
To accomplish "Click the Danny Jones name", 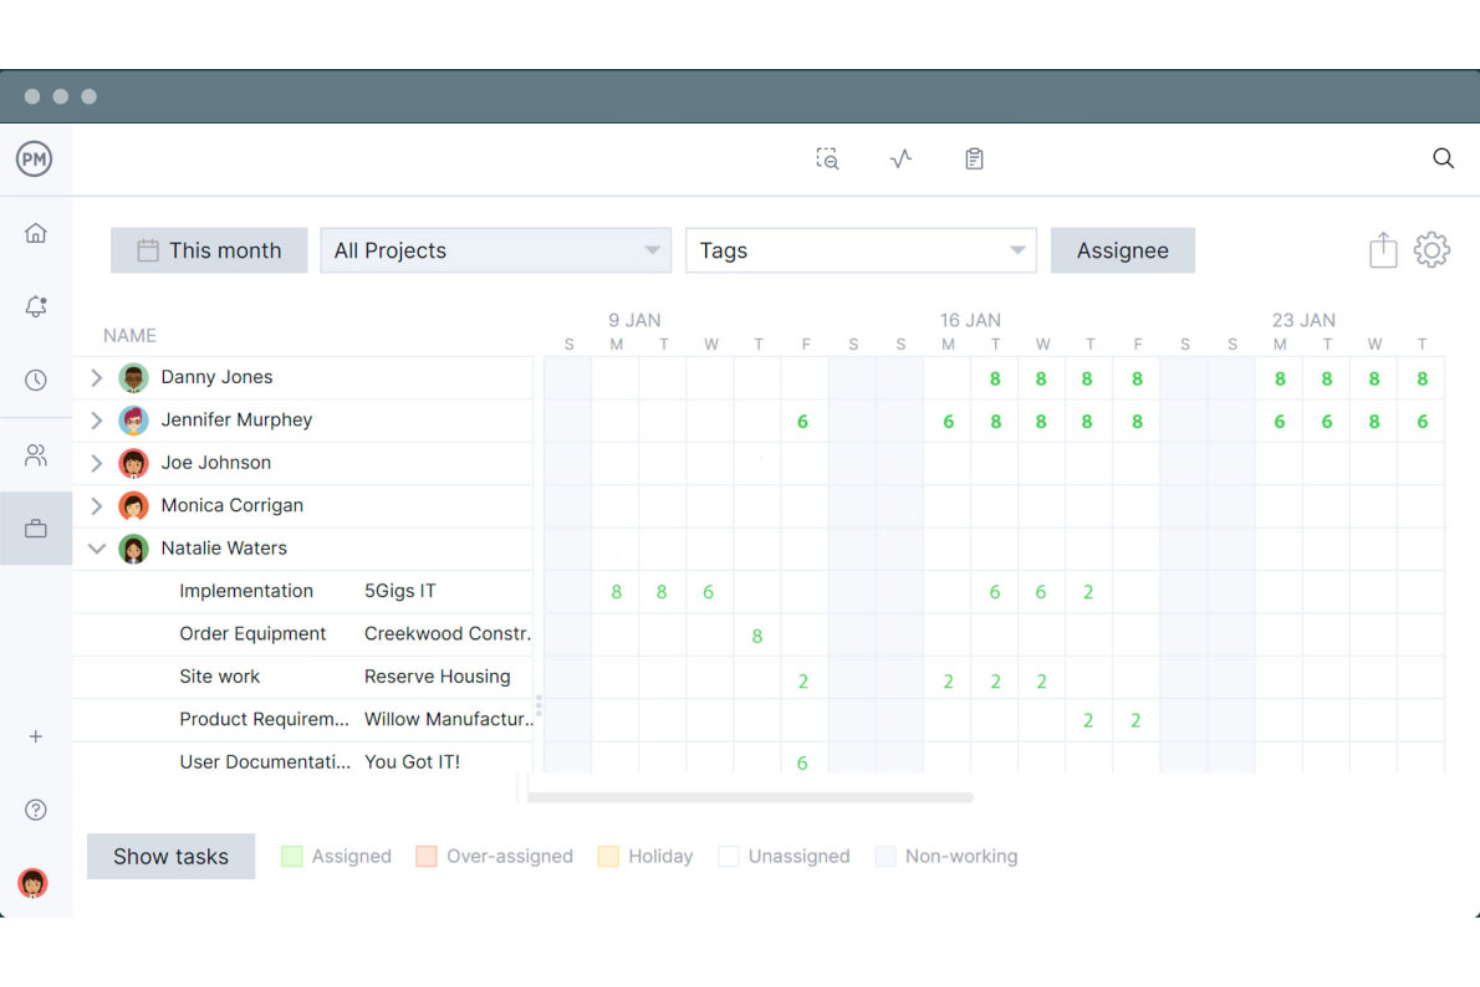I will [x=217, y=377].
